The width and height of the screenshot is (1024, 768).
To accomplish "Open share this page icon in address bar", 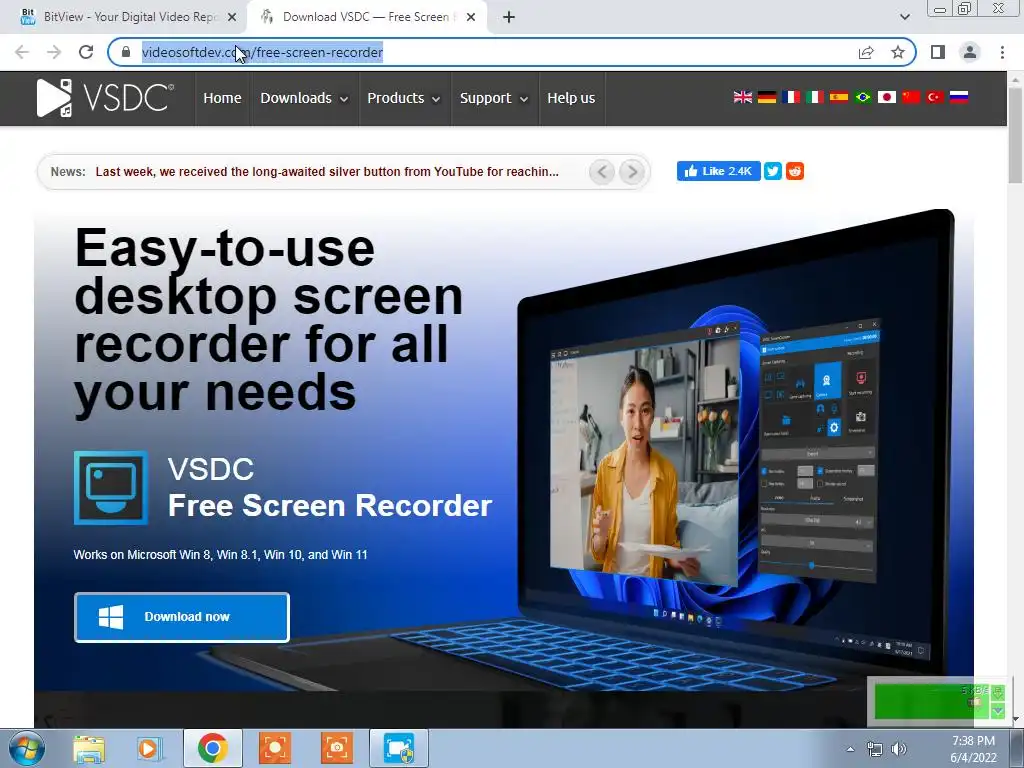I will tap(866, 52).
